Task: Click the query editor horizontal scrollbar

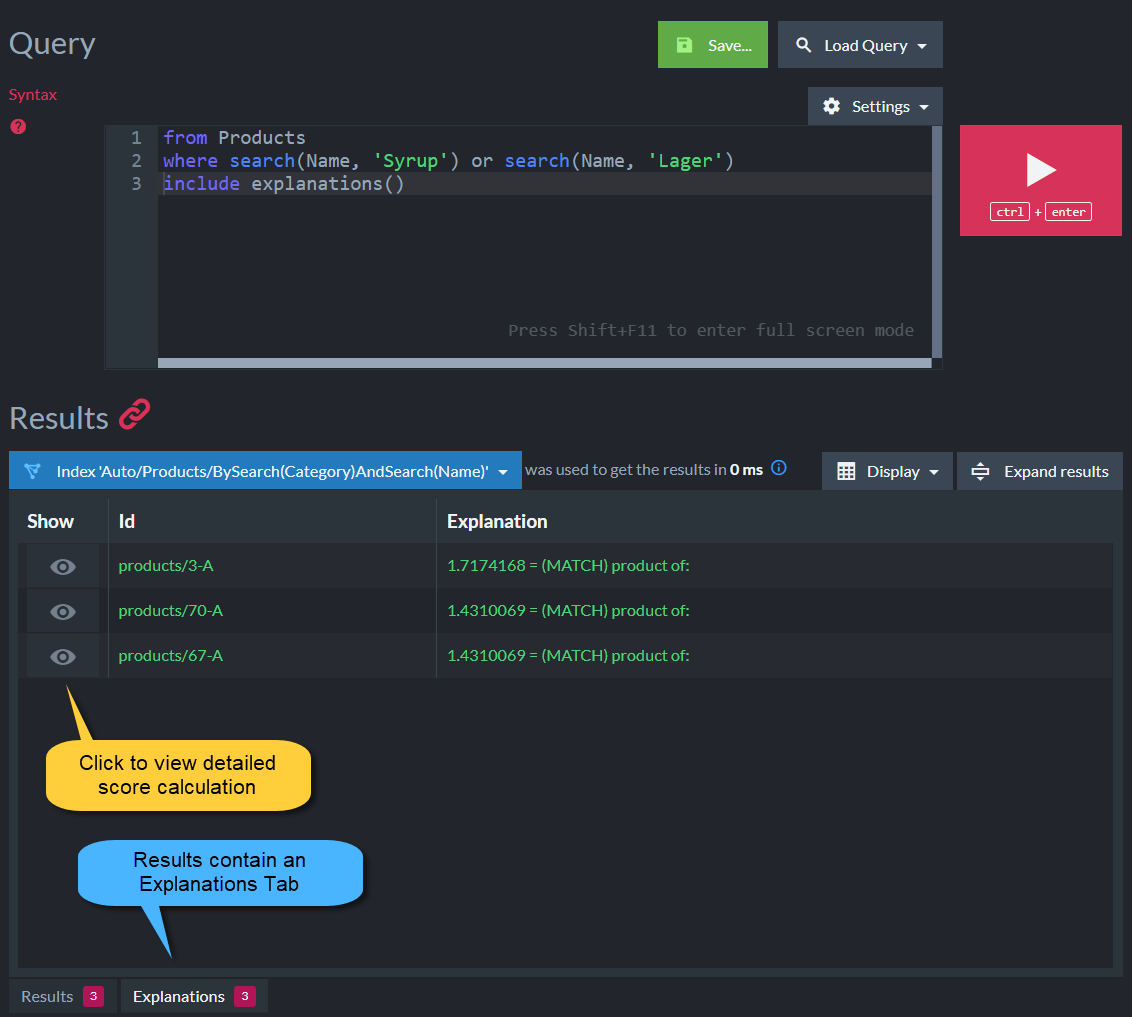Action: click(544, 362)
